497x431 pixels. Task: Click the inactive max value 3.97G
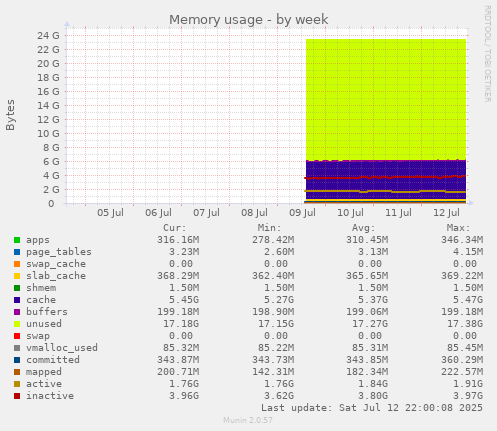[x=468, y=396]
